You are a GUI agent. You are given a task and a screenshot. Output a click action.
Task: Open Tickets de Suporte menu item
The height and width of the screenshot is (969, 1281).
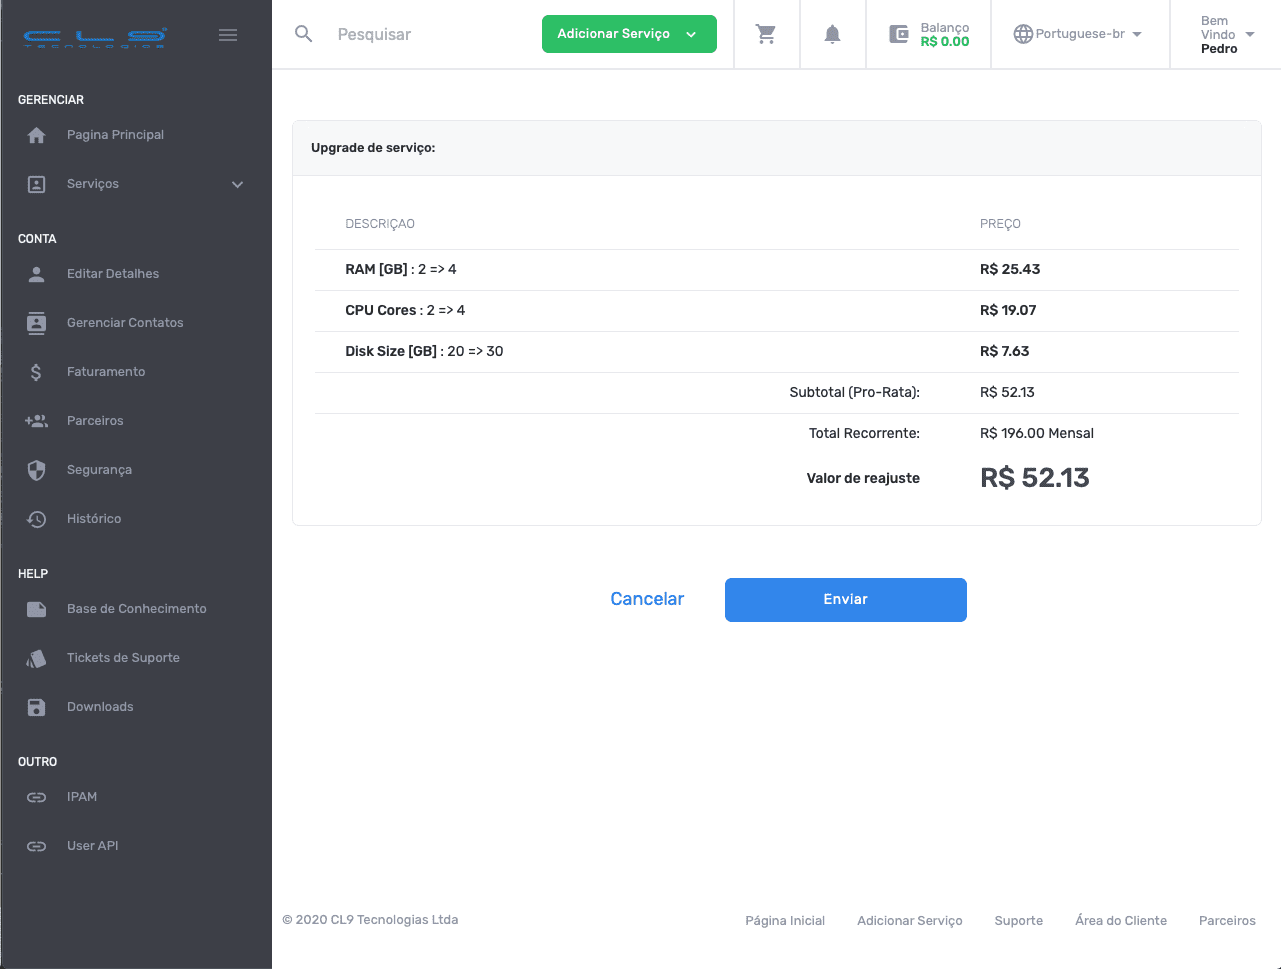point(123,658)
